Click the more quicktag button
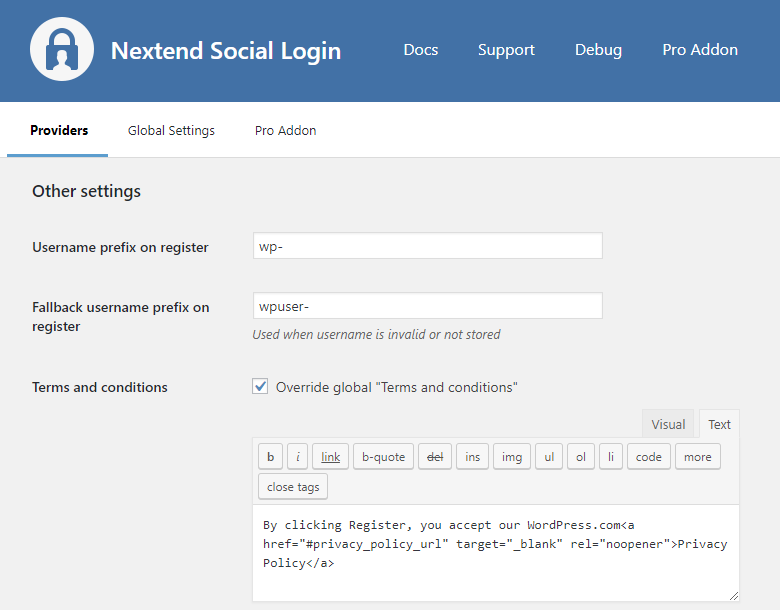The height and width of the screenshot is (610, 780). click(698, 457)
